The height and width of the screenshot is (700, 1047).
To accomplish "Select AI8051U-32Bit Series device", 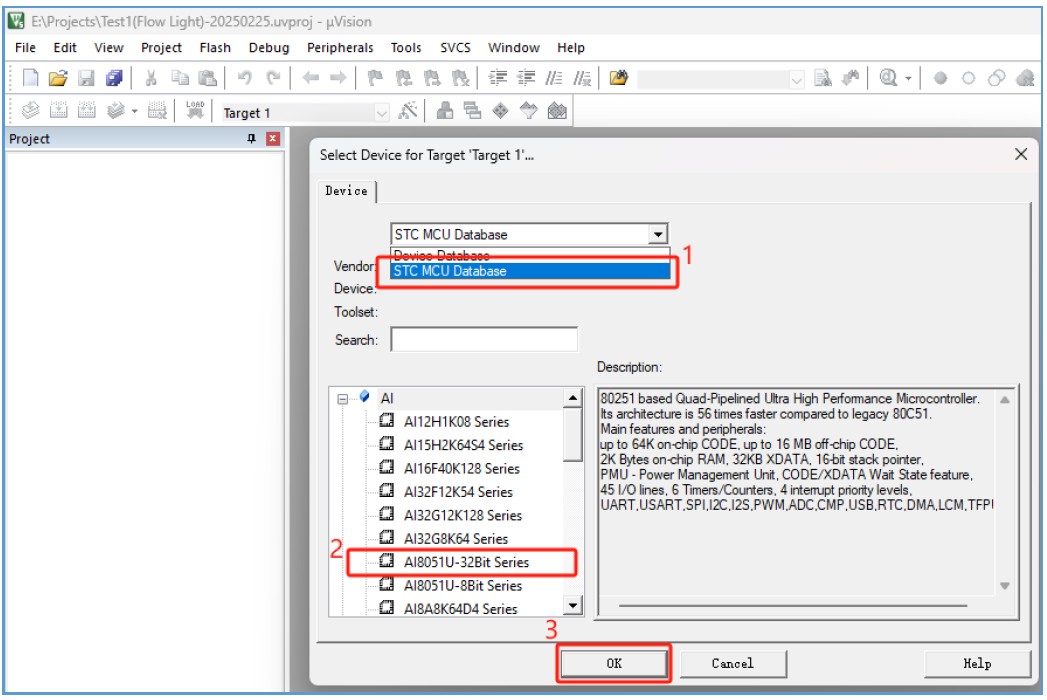I will [x=466, y=562].
